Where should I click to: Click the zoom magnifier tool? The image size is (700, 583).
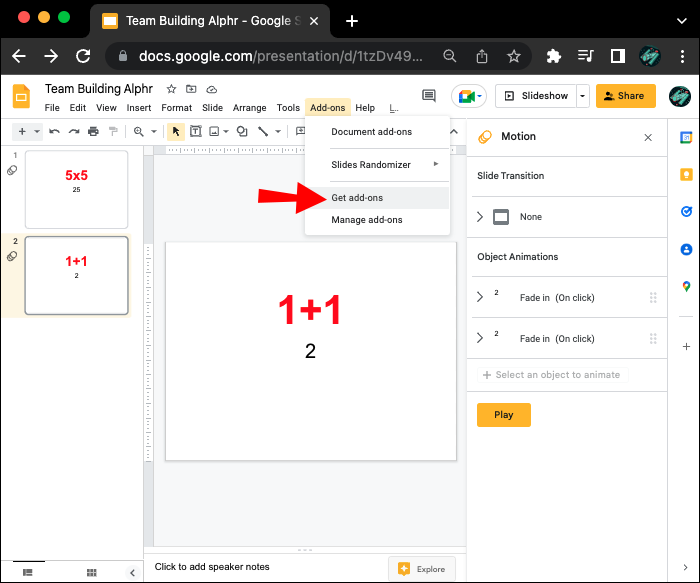[139, 131]
